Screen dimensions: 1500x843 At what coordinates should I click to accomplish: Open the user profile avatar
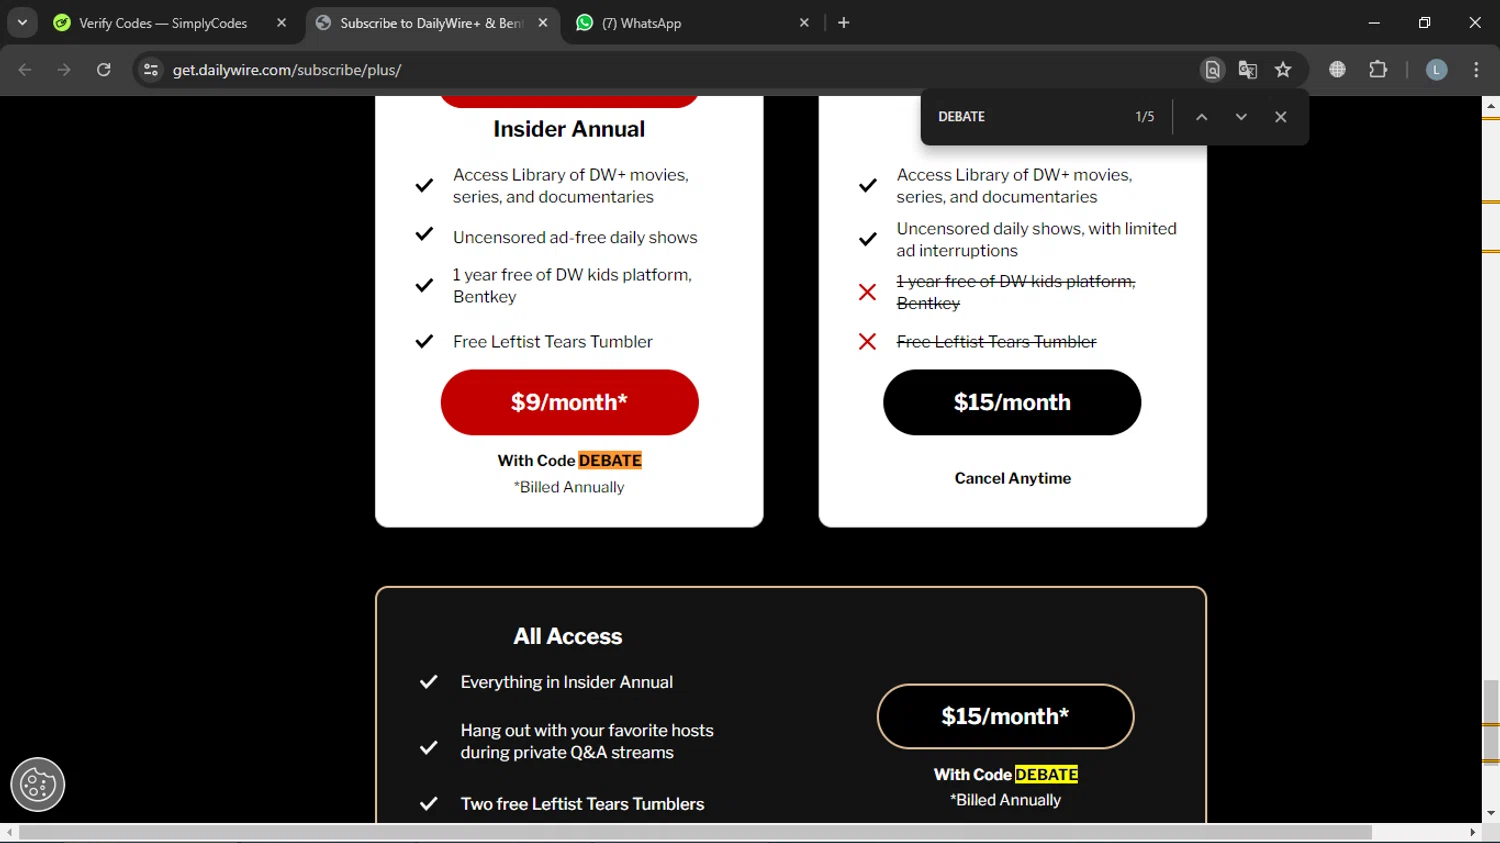pos(1436,70)
